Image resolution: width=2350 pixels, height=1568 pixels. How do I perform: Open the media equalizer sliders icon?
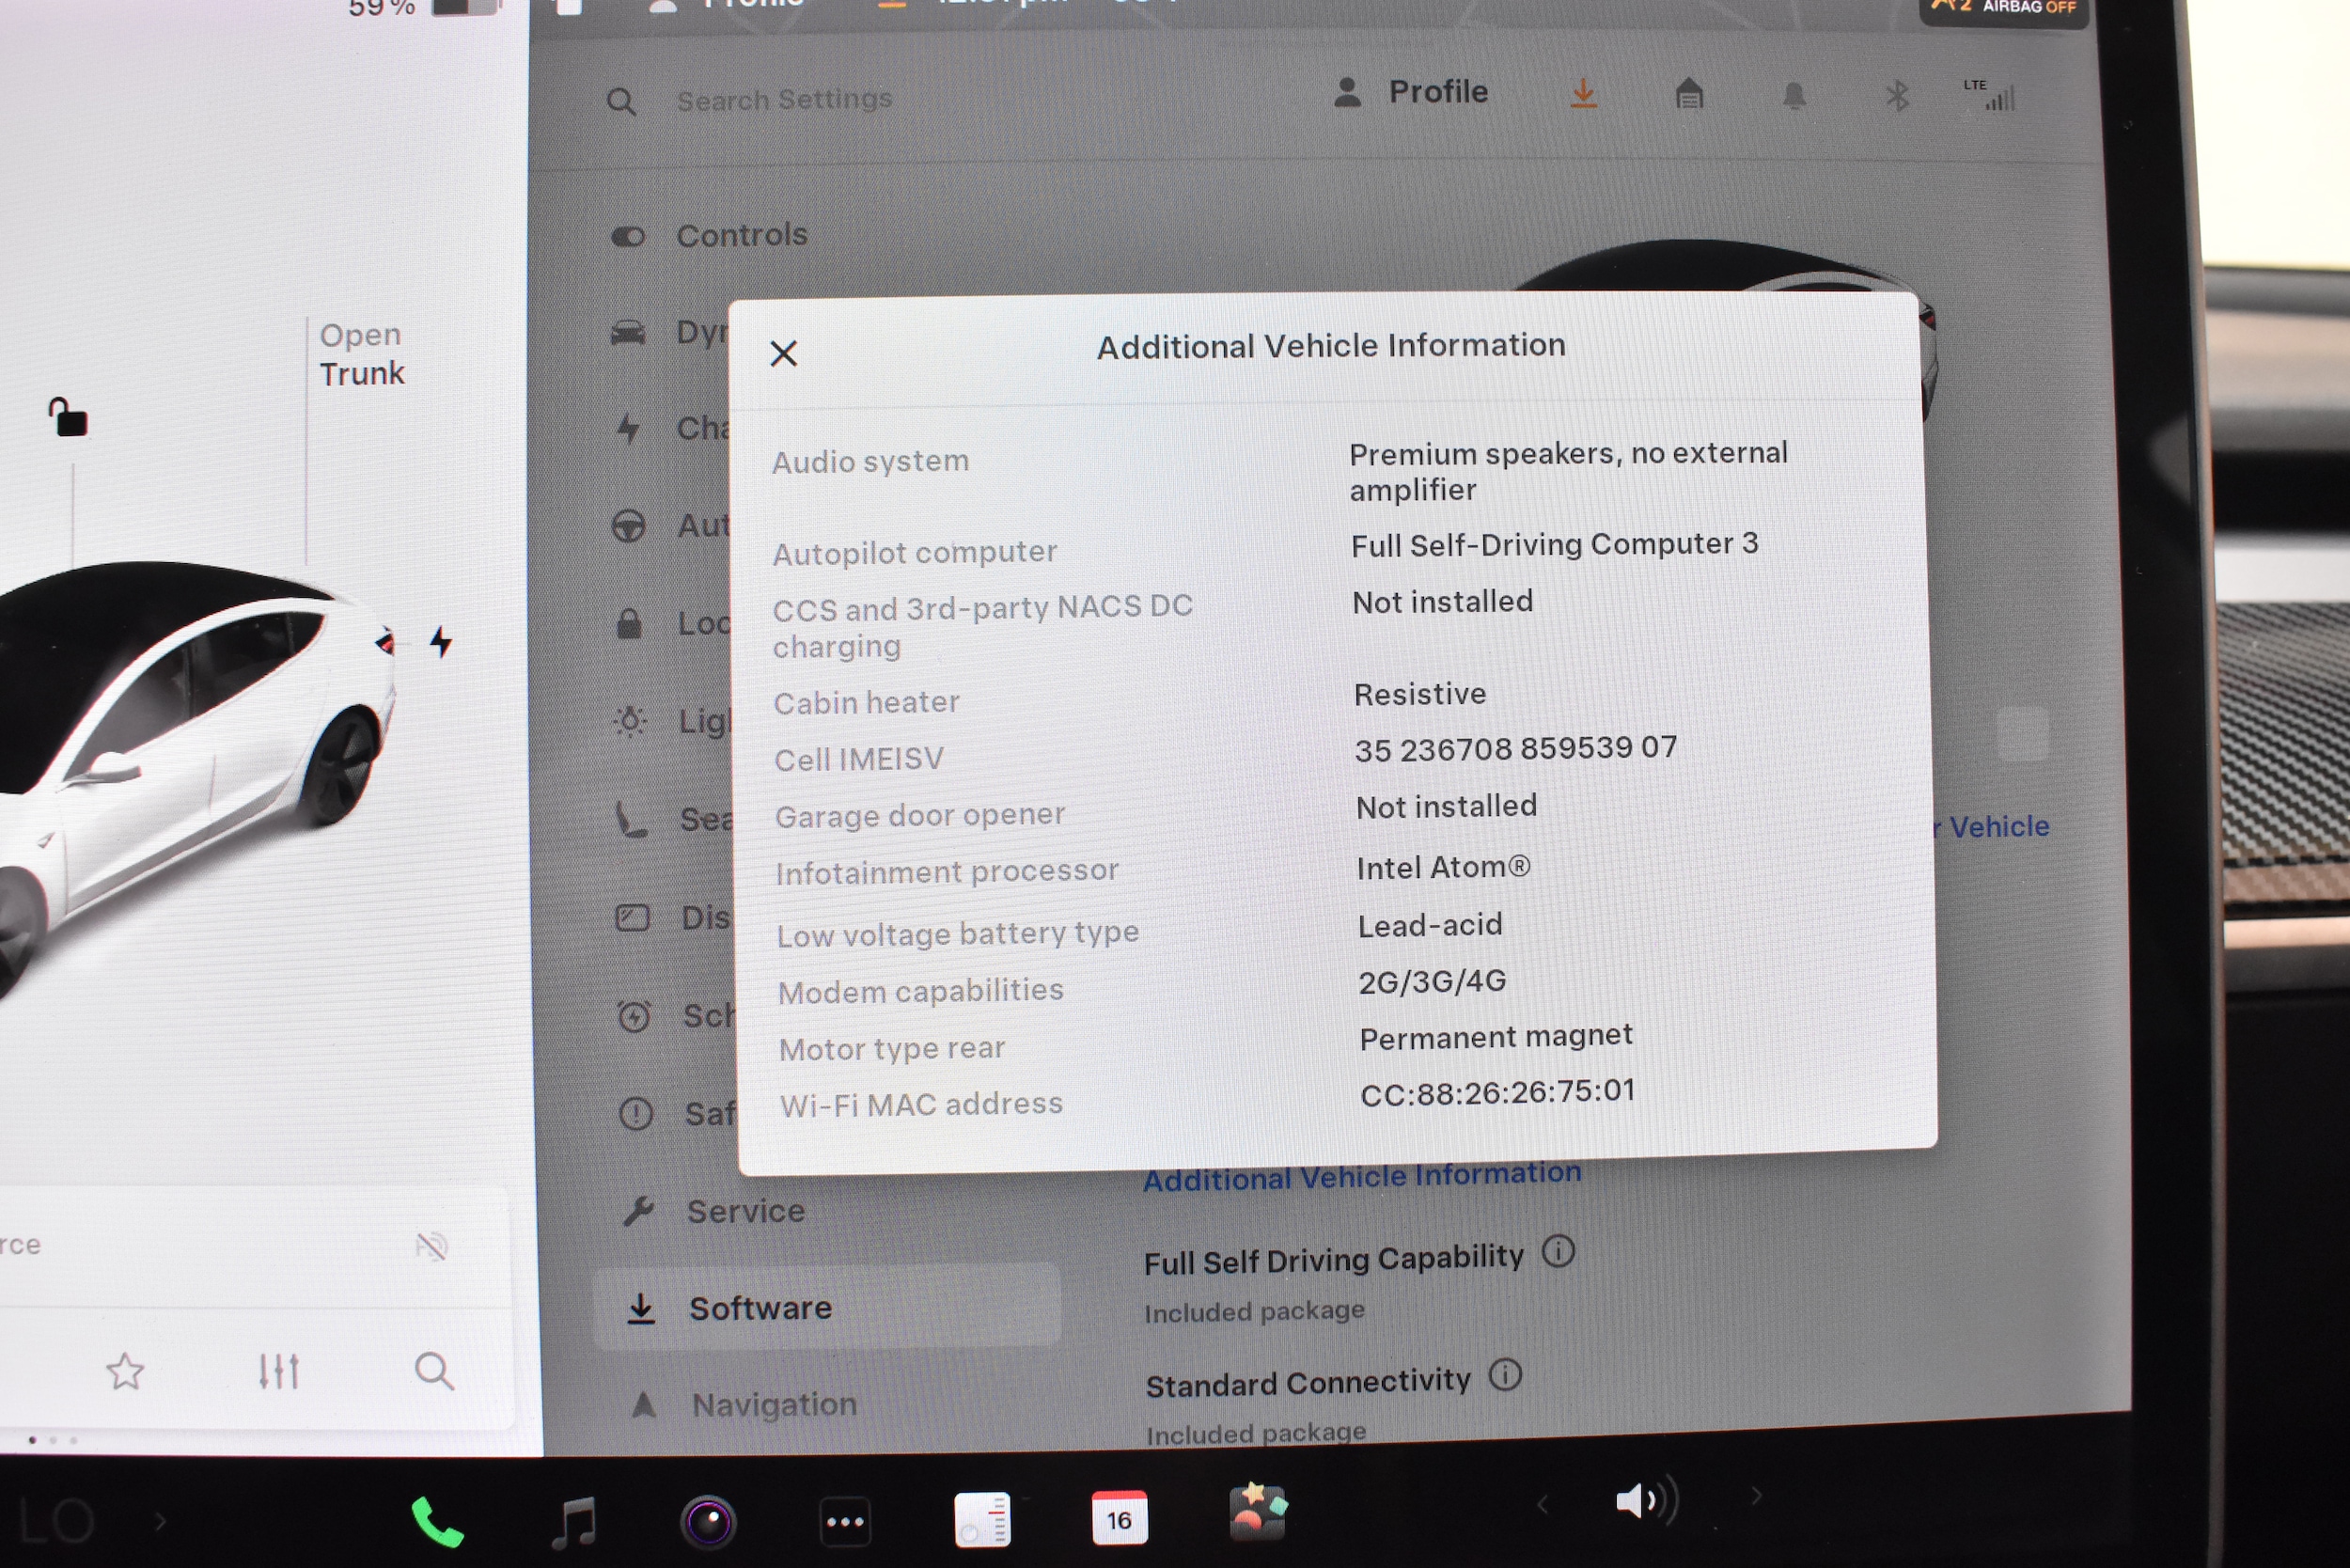pyautogui.click(x=278, y=1371)
